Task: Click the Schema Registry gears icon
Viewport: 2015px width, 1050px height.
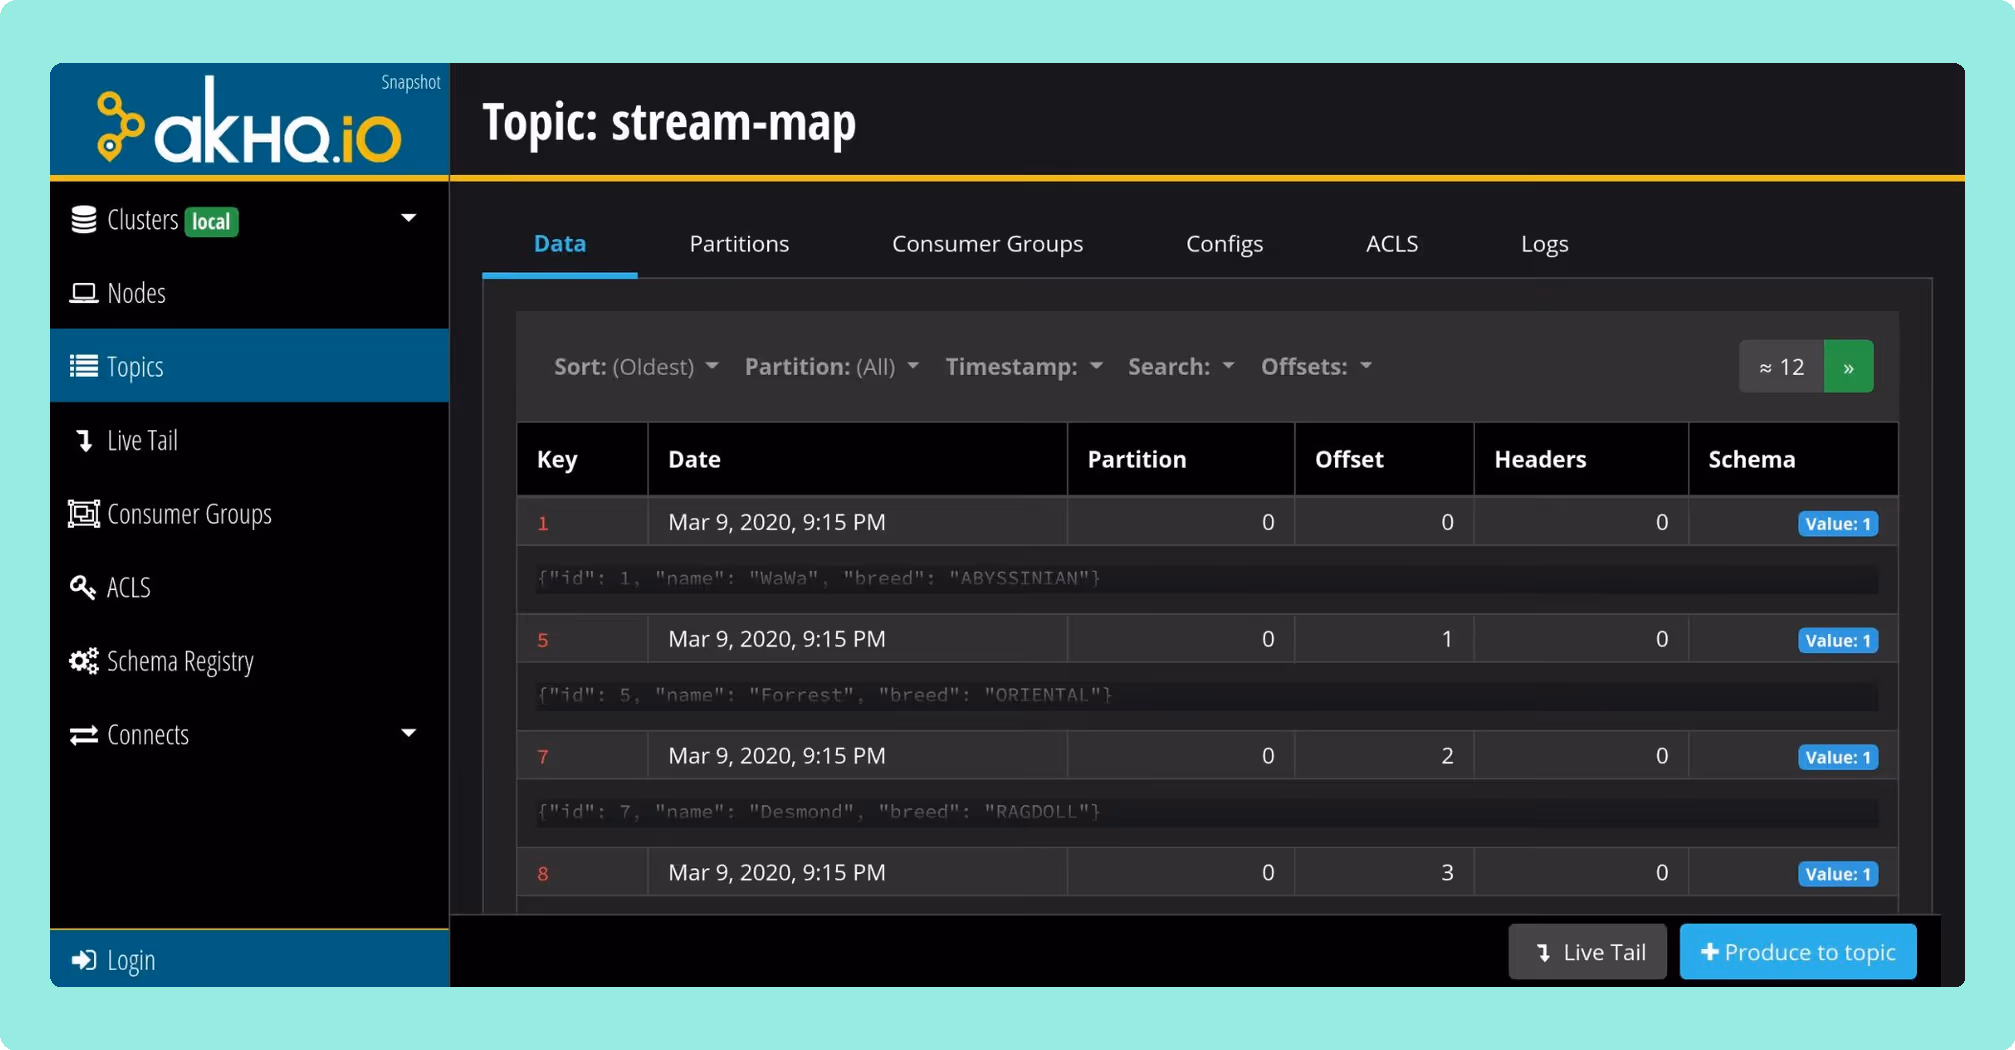Action: click(x=84, y=661)
